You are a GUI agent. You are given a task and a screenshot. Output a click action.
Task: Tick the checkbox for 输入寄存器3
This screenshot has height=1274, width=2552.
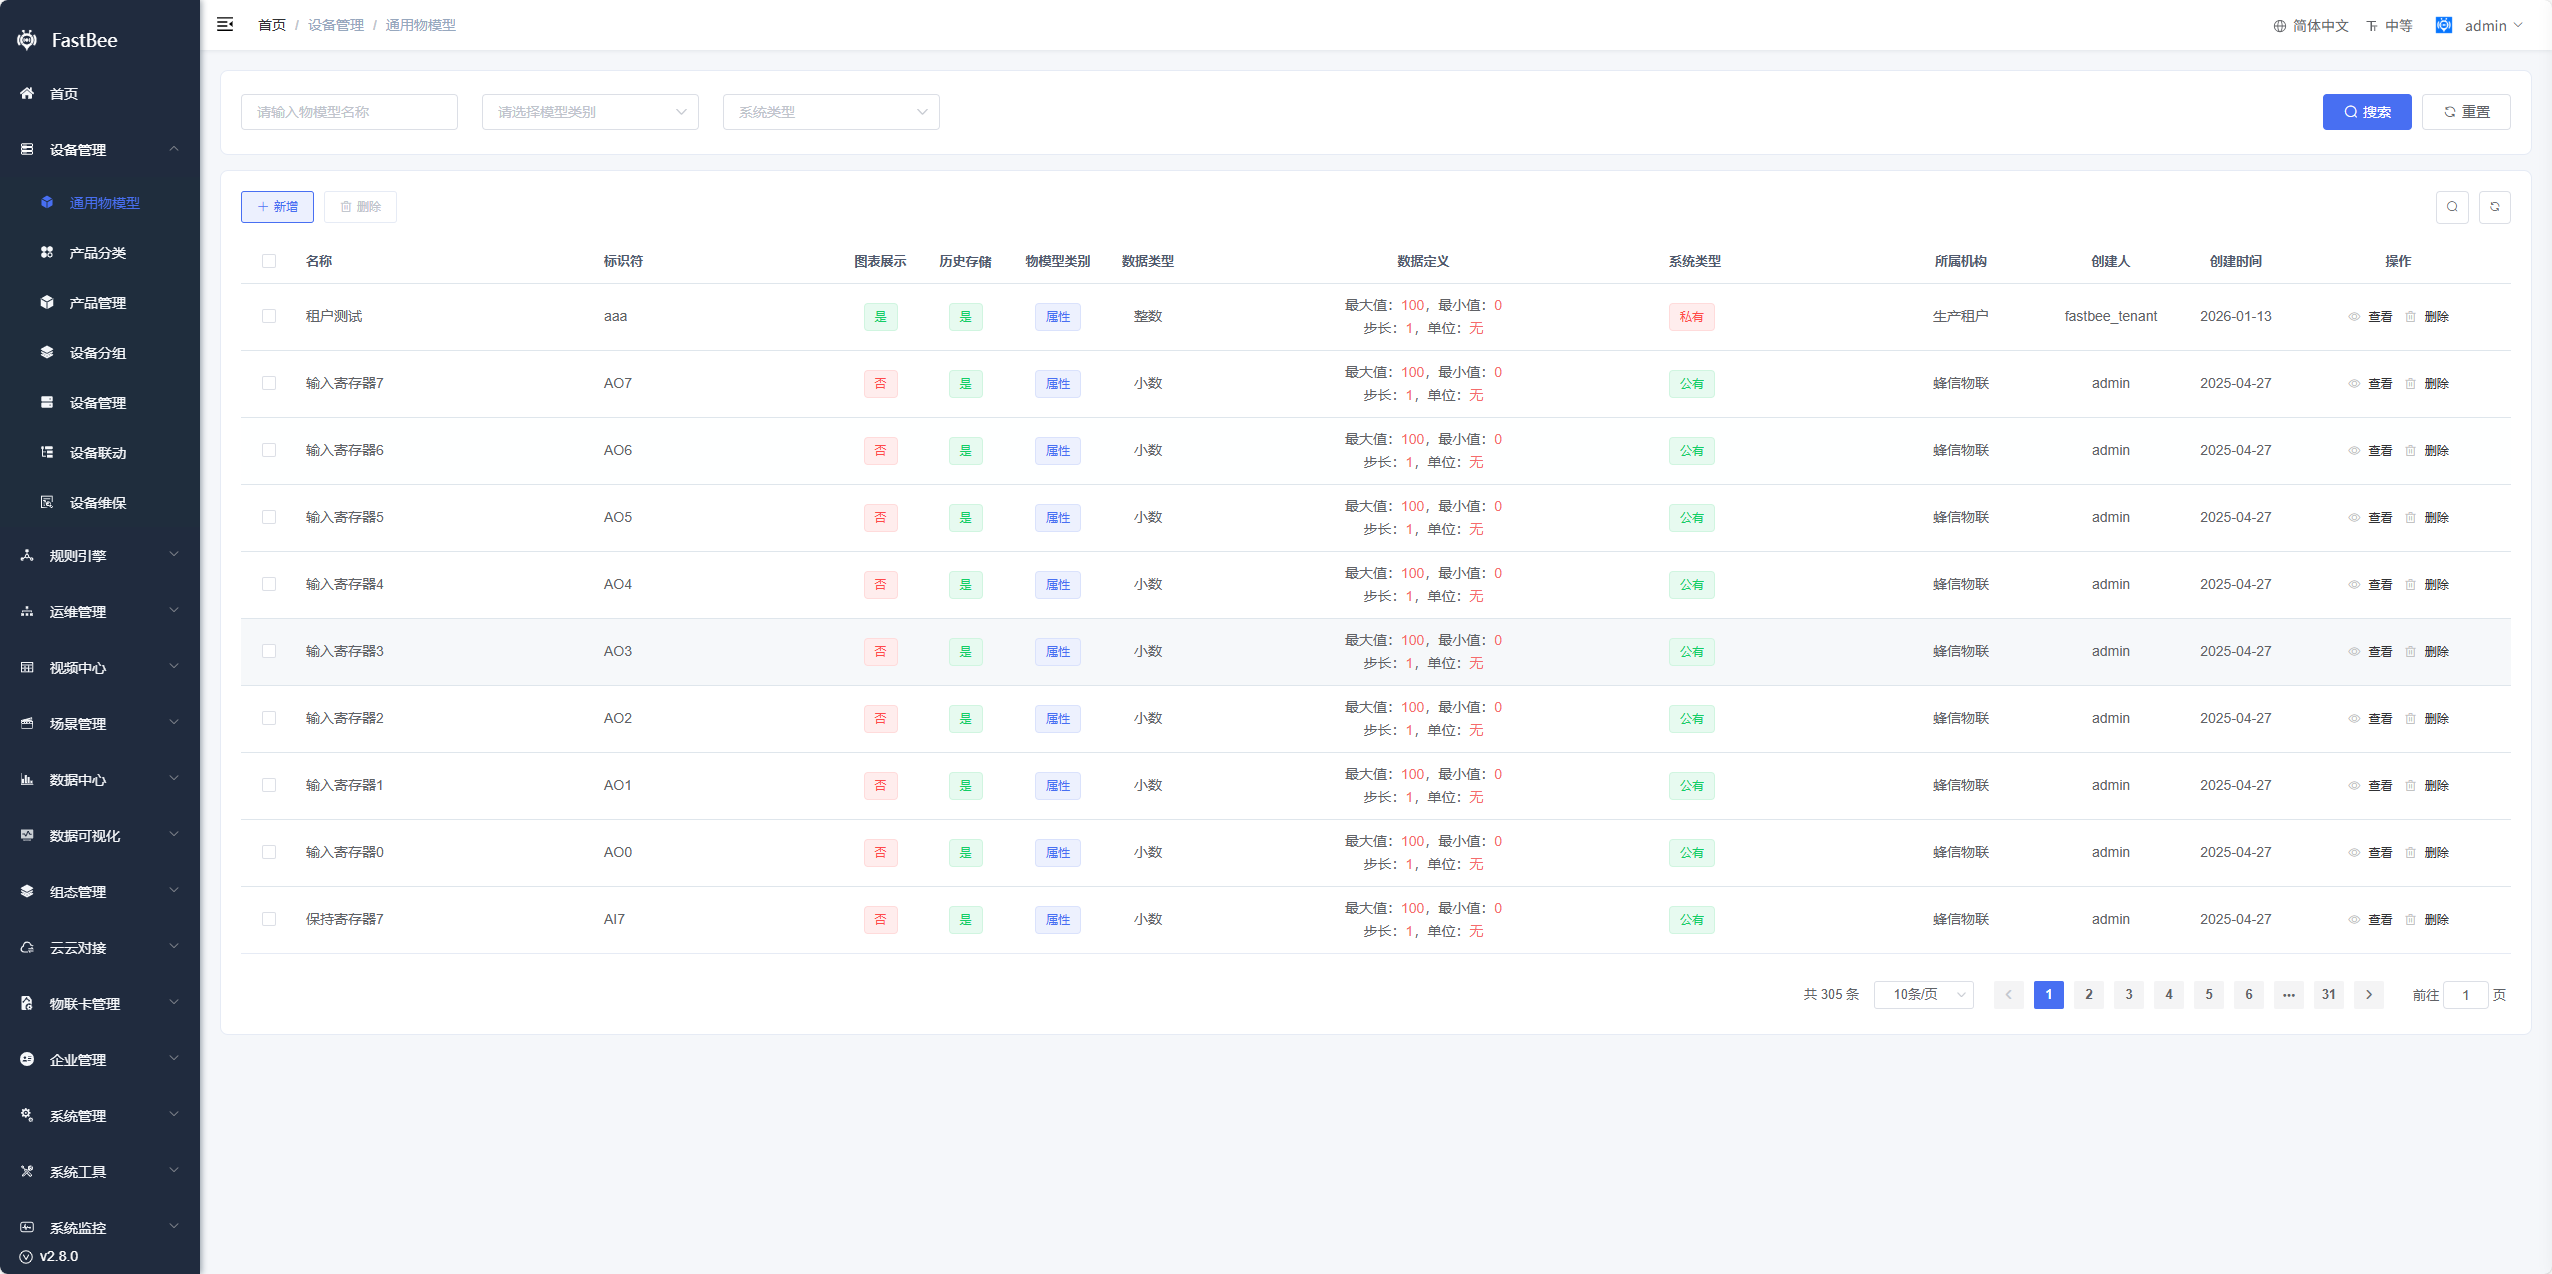pyautogui.click(x=269, y=651)
